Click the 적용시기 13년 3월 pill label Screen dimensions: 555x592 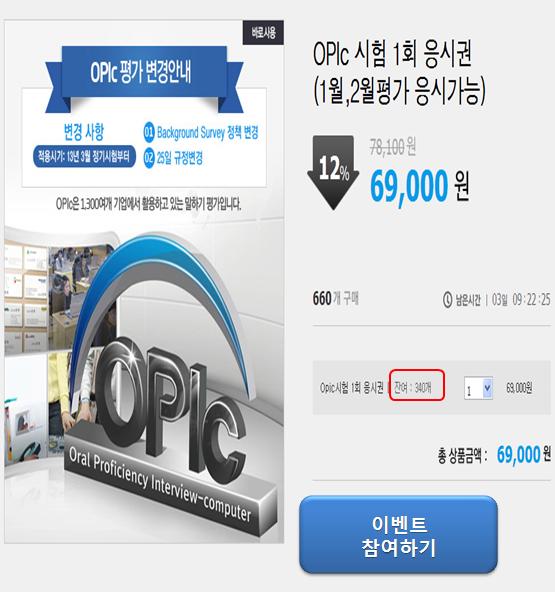click(x=84, y=156)
